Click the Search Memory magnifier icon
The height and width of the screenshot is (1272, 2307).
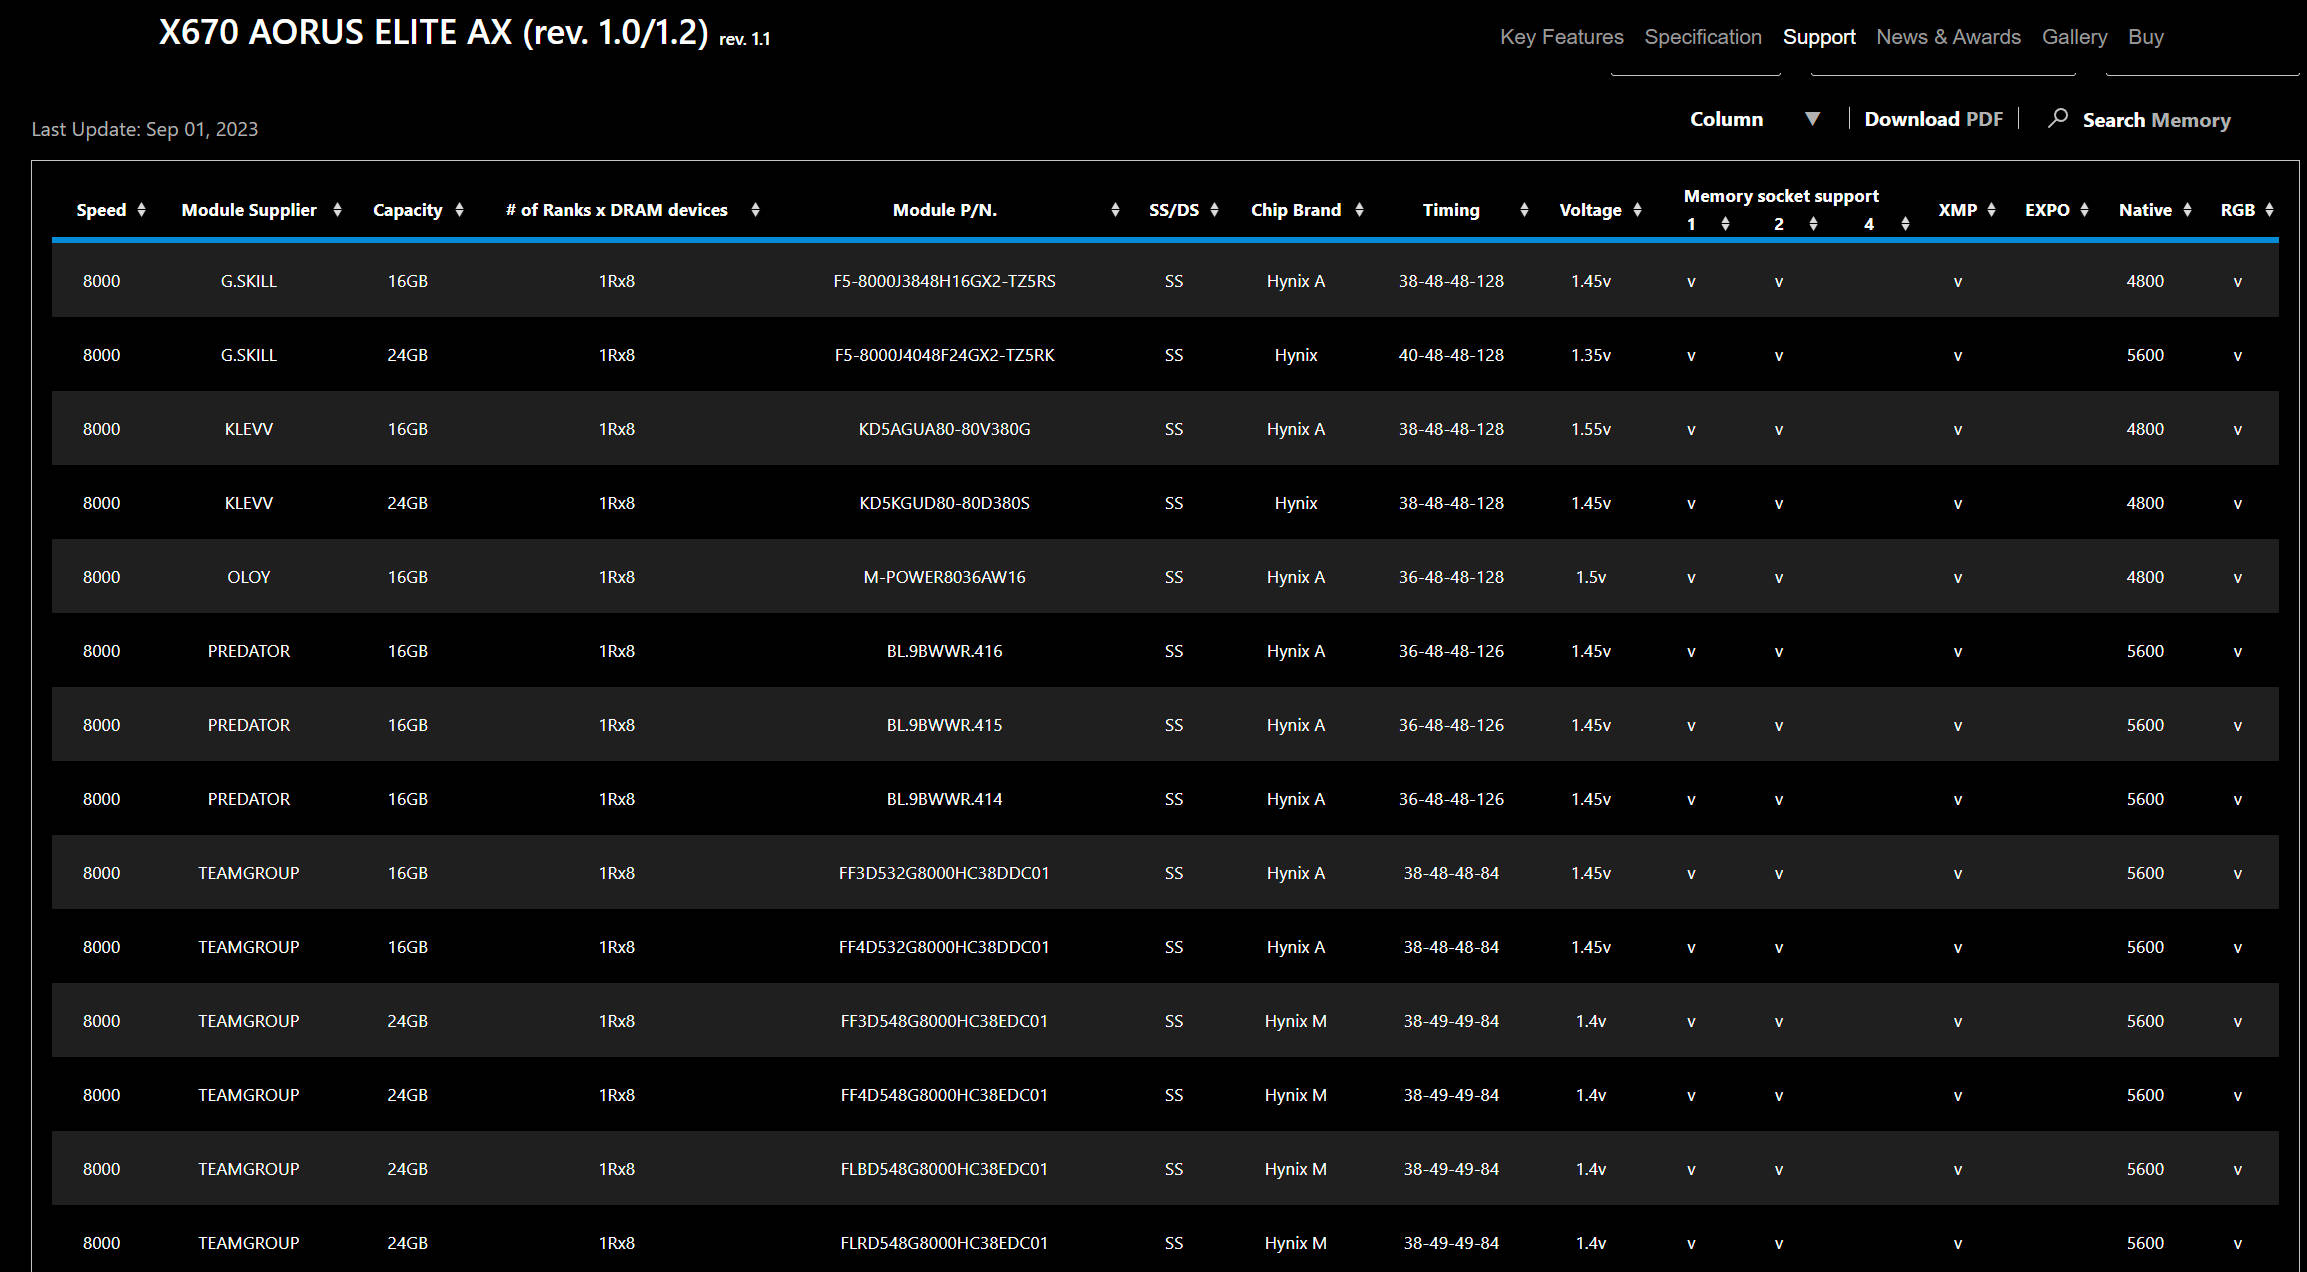(x=2058, y=118)
